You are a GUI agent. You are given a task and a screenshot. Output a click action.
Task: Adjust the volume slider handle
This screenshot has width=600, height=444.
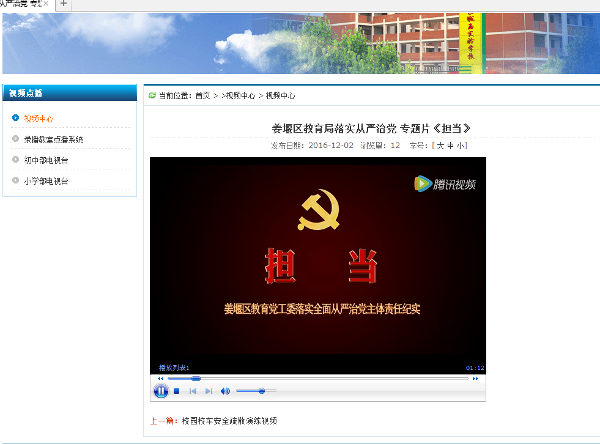pos(262,391)
